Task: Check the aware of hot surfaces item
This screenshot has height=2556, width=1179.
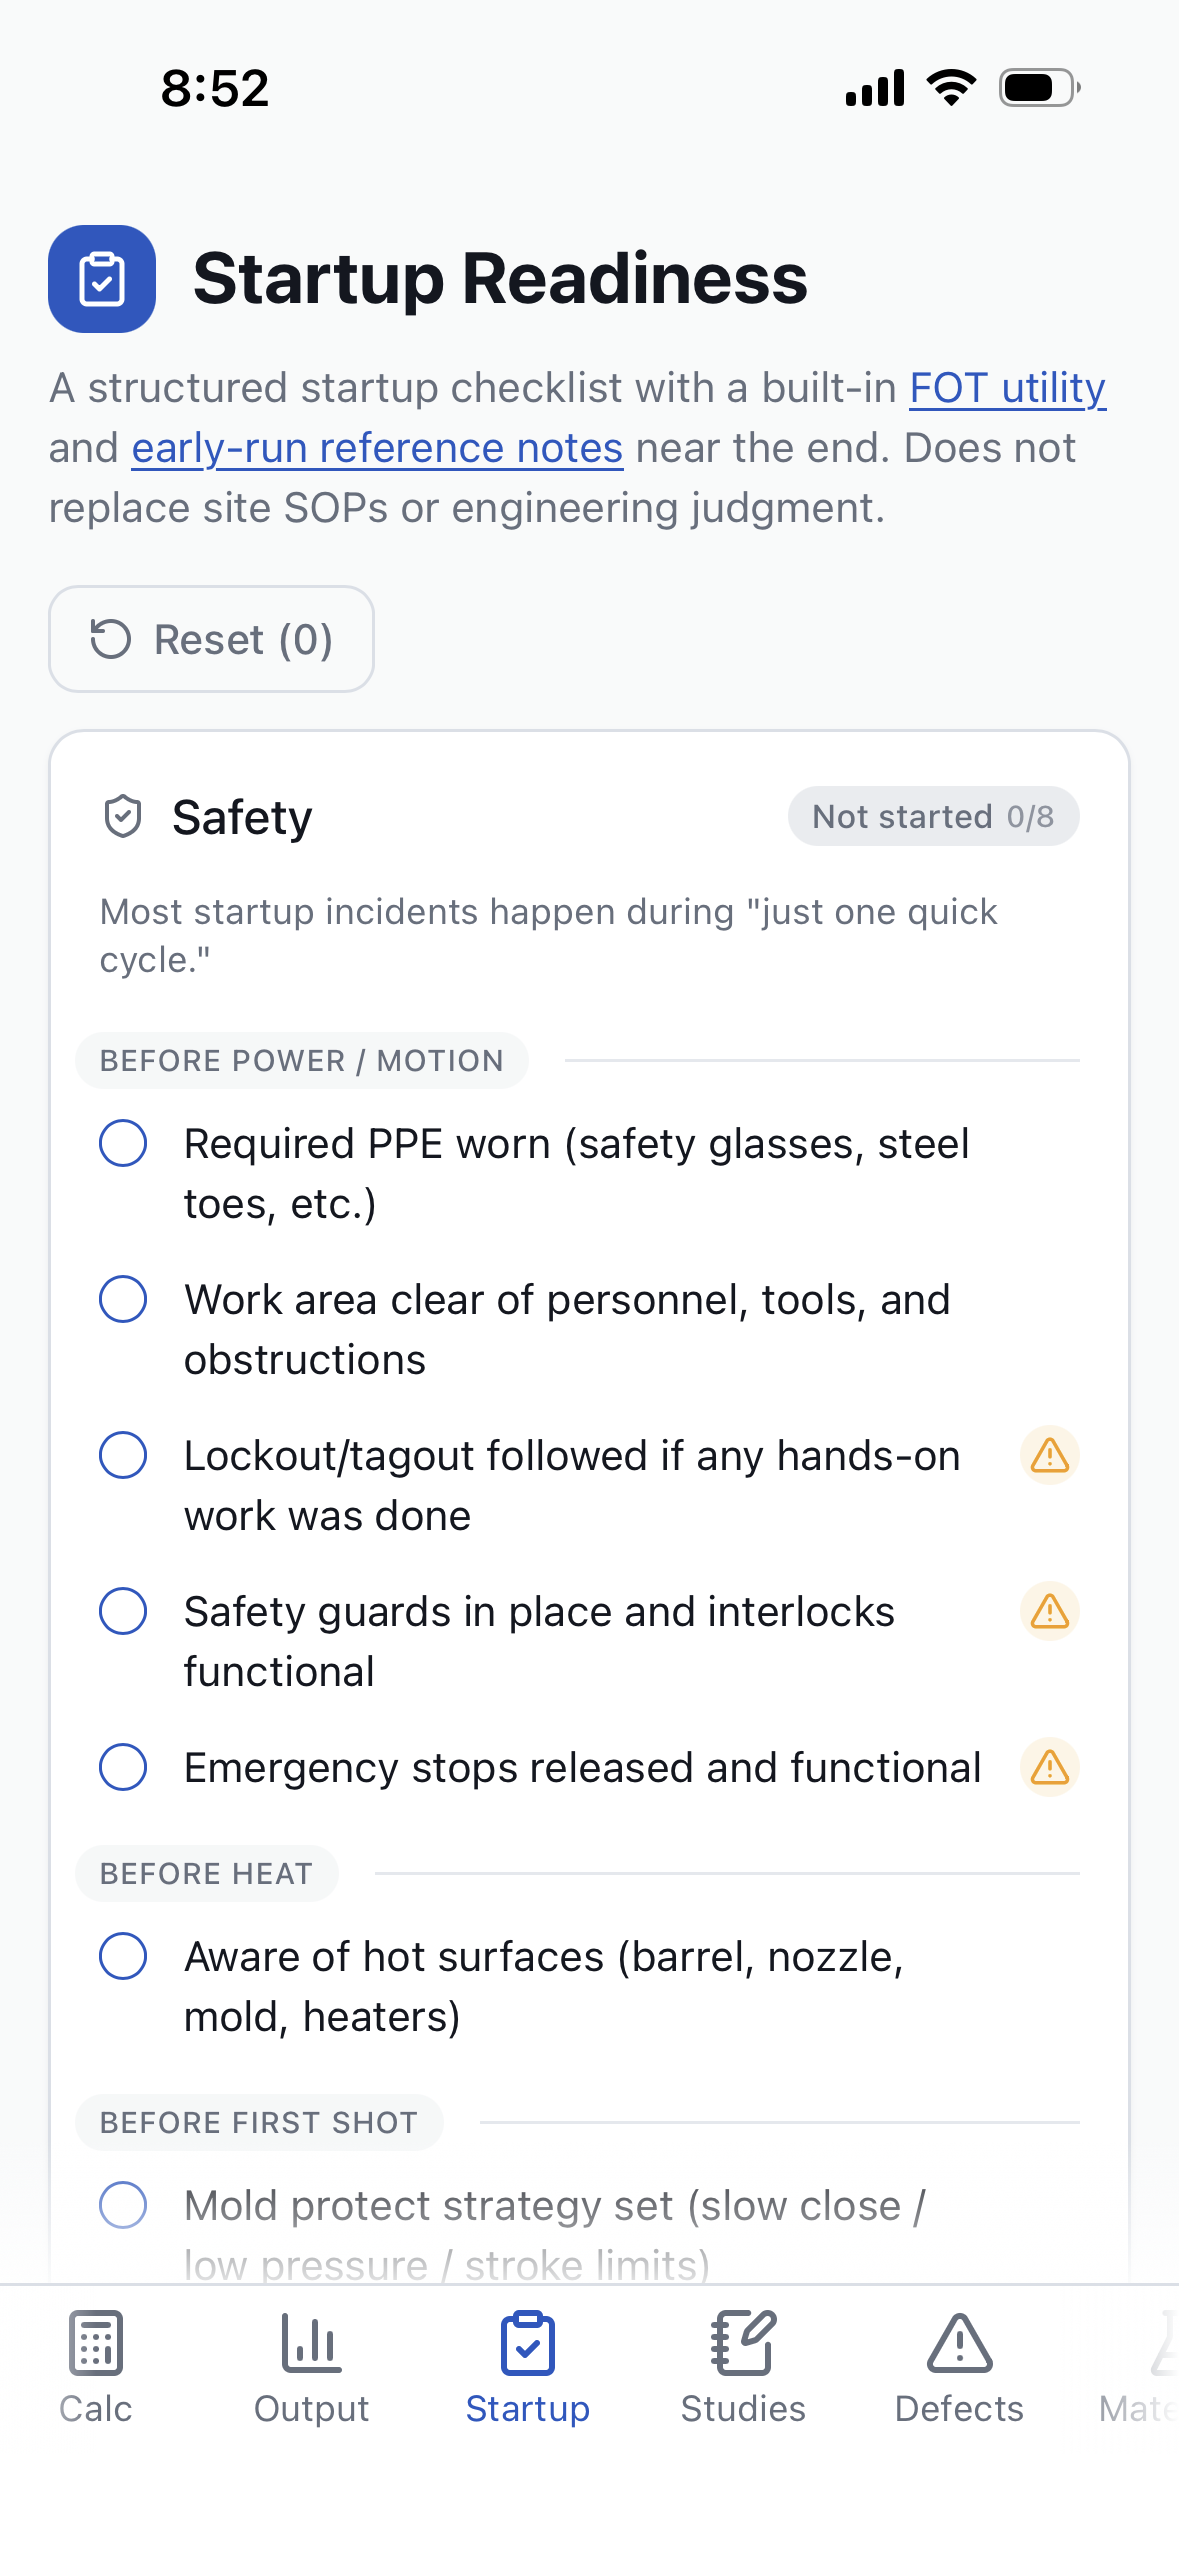Action: [x=123, y=1957]
